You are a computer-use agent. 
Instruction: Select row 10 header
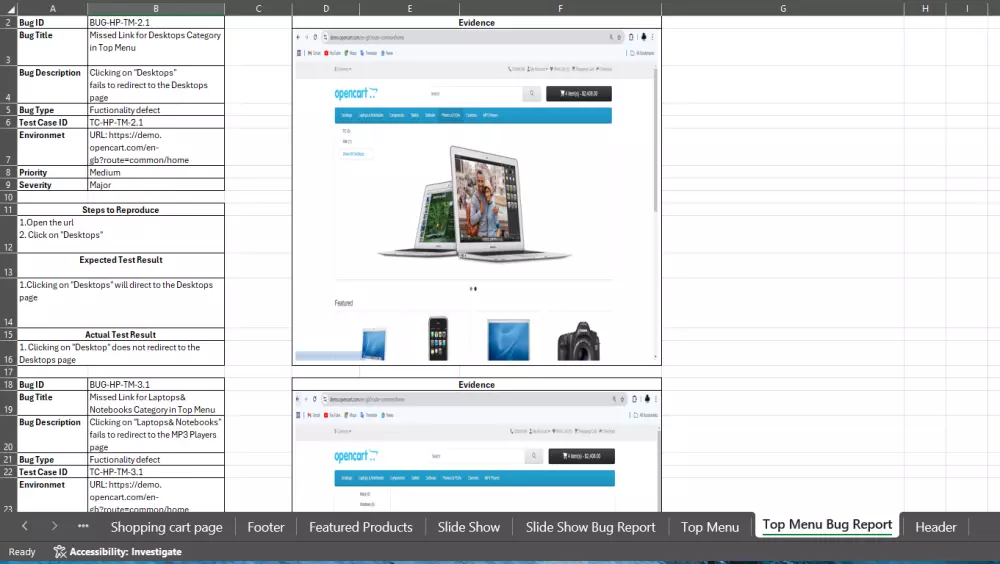[x=8, y=197]
